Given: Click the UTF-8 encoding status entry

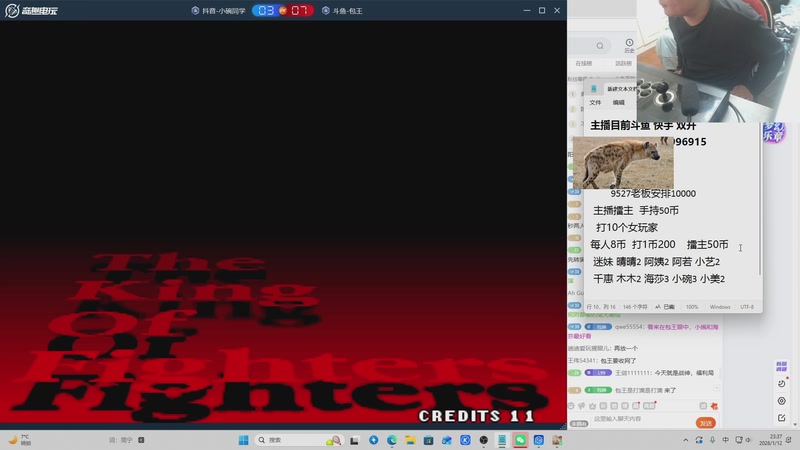Looking at the screenshot, I should click(747, 307).
